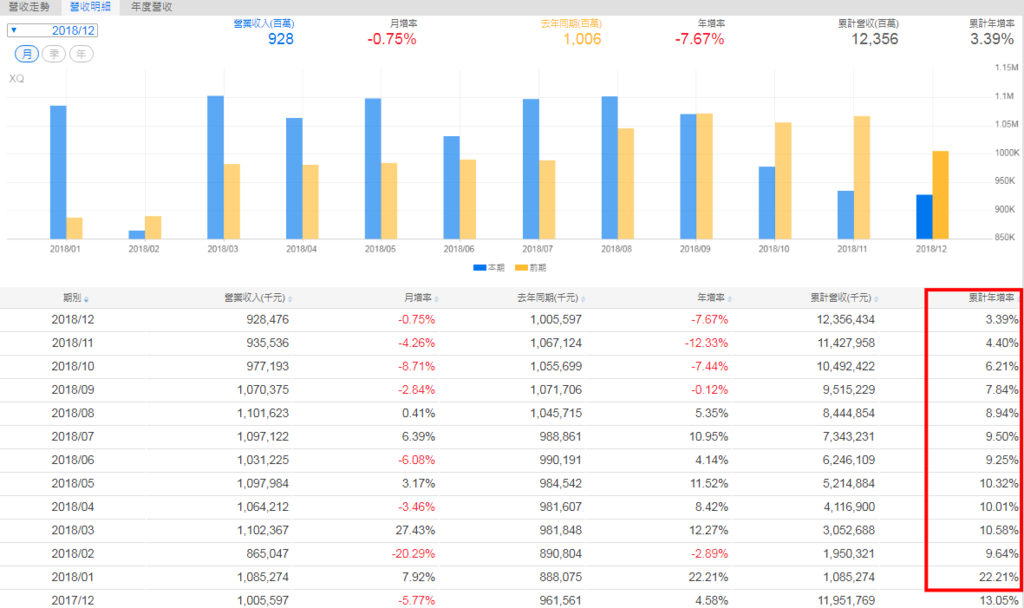Click the blue 2018/08 current-period bar
Viewport: 1024px width, 608px height.
tap(609, 168)
